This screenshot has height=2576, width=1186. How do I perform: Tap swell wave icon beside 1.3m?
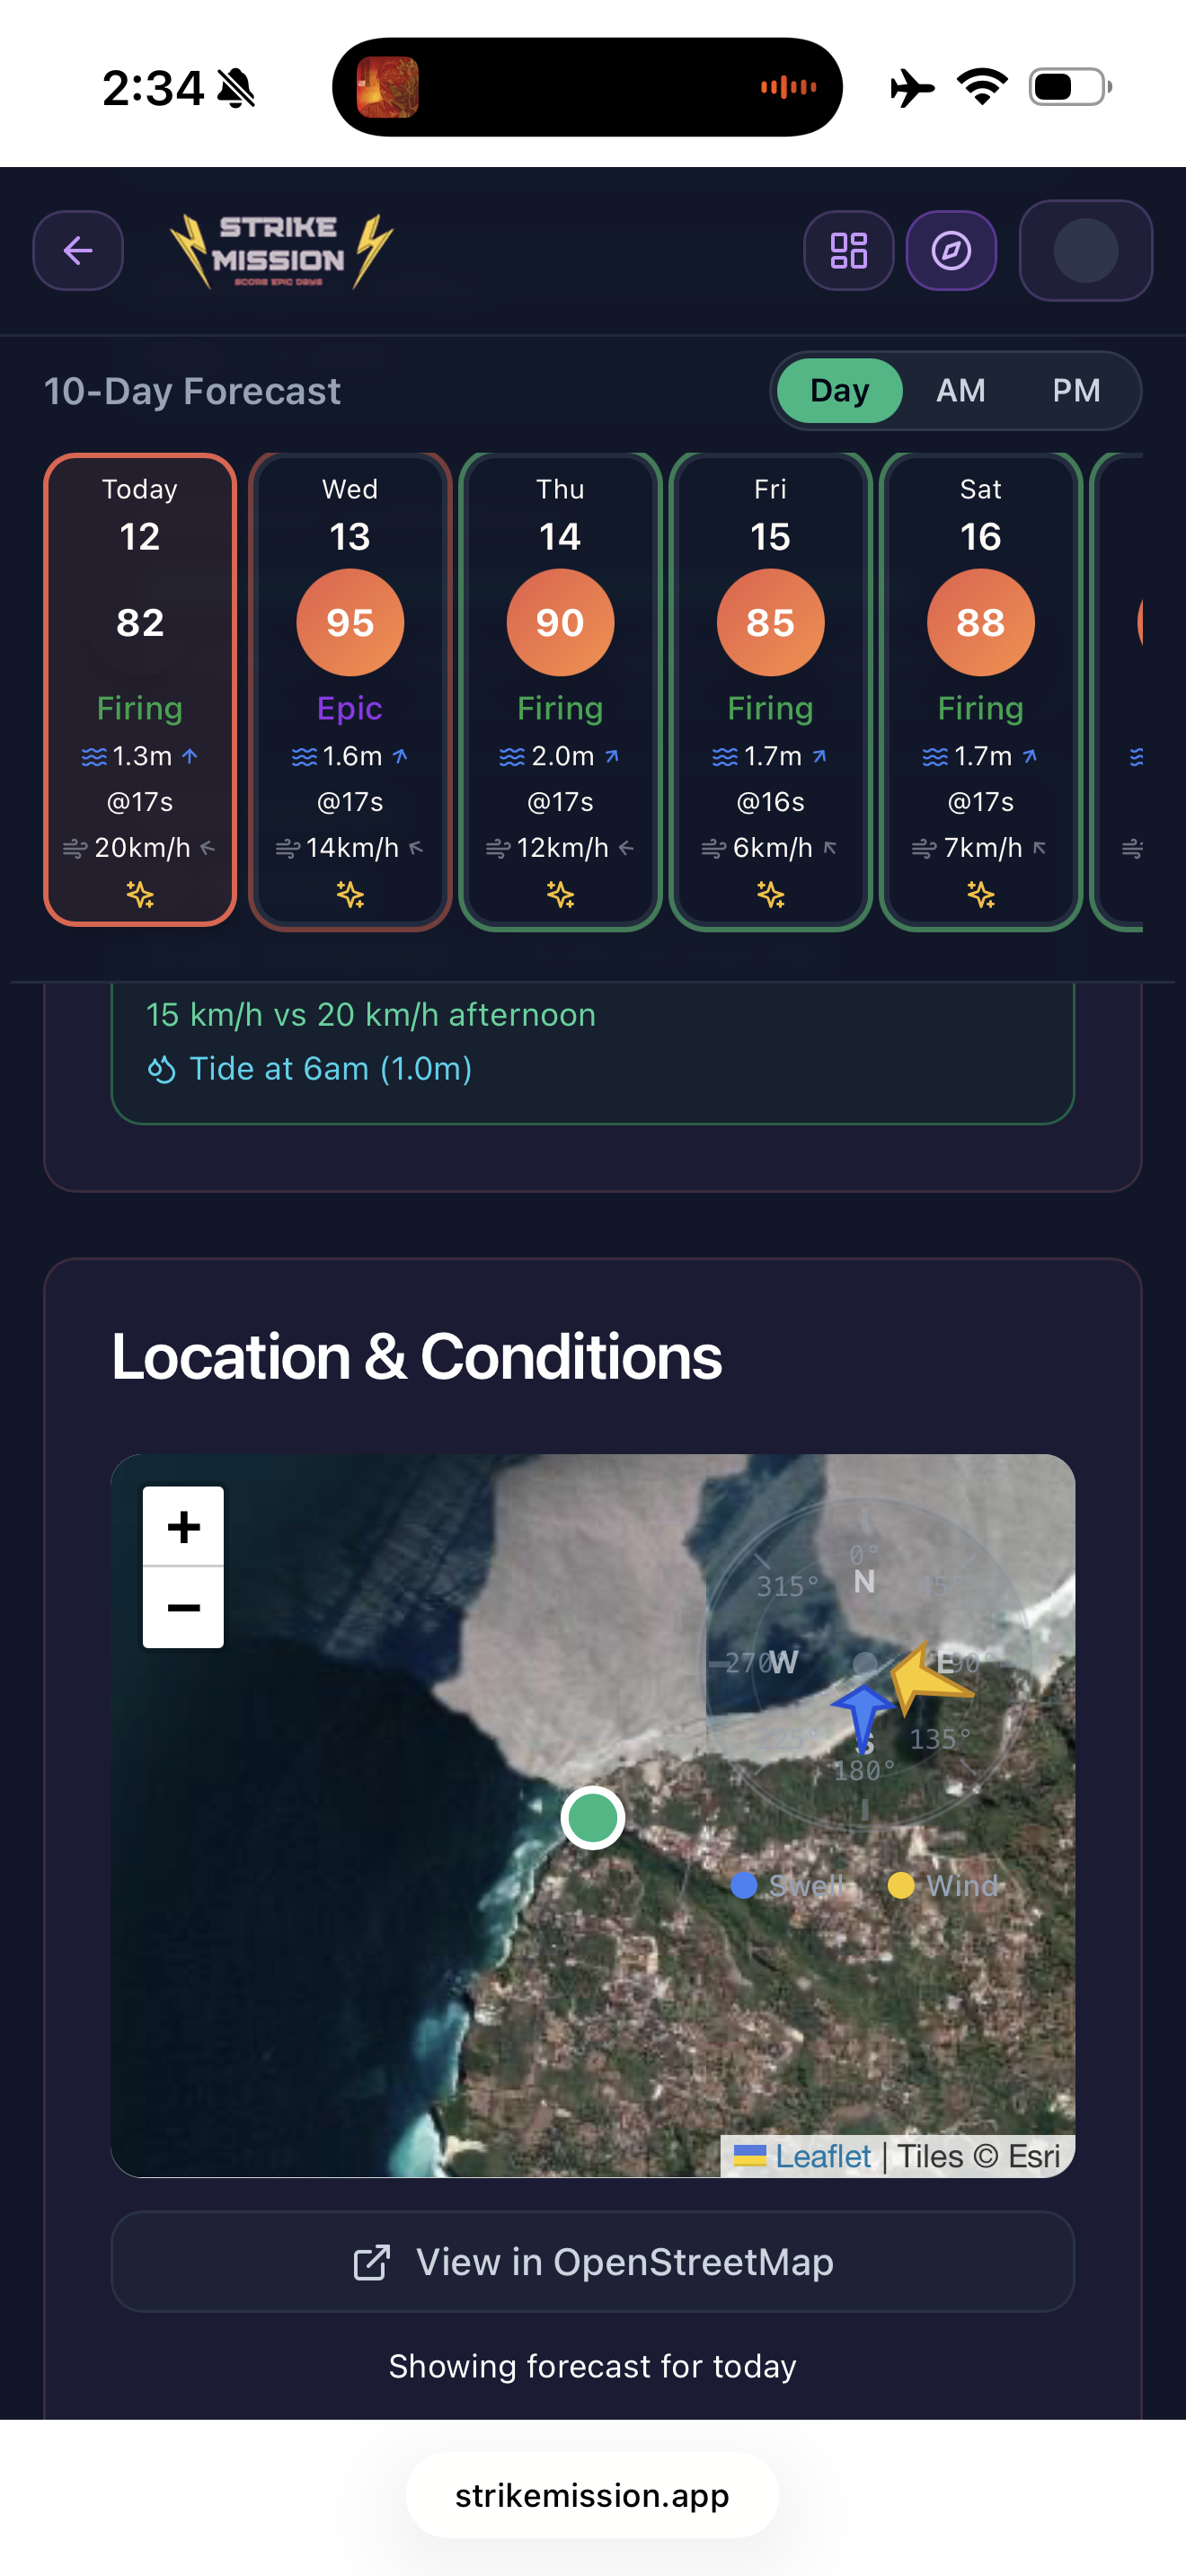tap(94, 757)
